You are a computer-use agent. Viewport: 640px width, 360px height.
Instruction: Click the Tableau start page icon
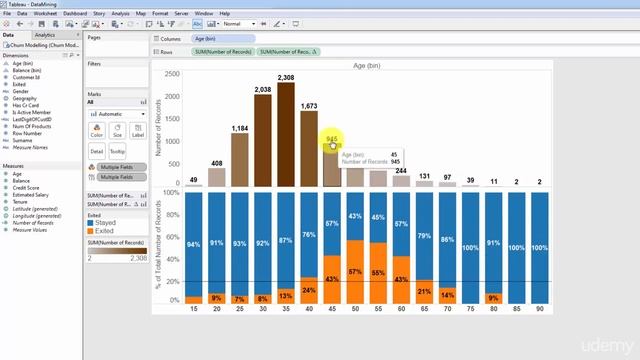coord(7,24)
